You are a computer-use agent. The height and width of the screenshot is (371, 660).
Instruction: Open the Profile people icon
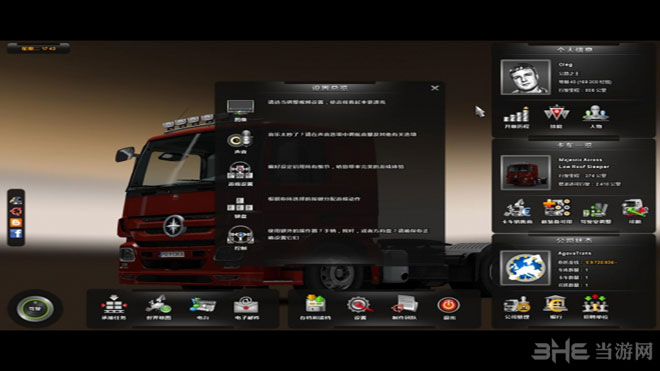[x=596, y=114]
